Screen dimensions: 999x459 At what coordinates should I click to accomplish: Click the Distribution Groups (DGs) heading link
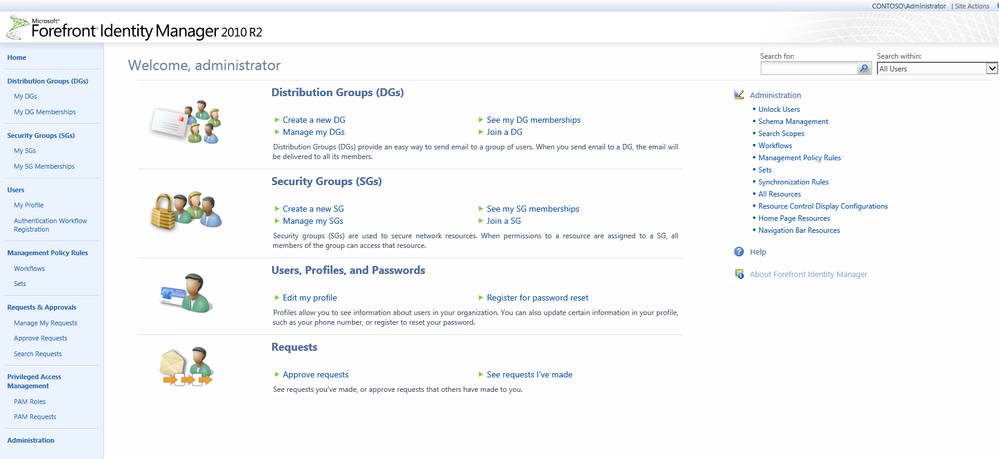click(338, 92)
